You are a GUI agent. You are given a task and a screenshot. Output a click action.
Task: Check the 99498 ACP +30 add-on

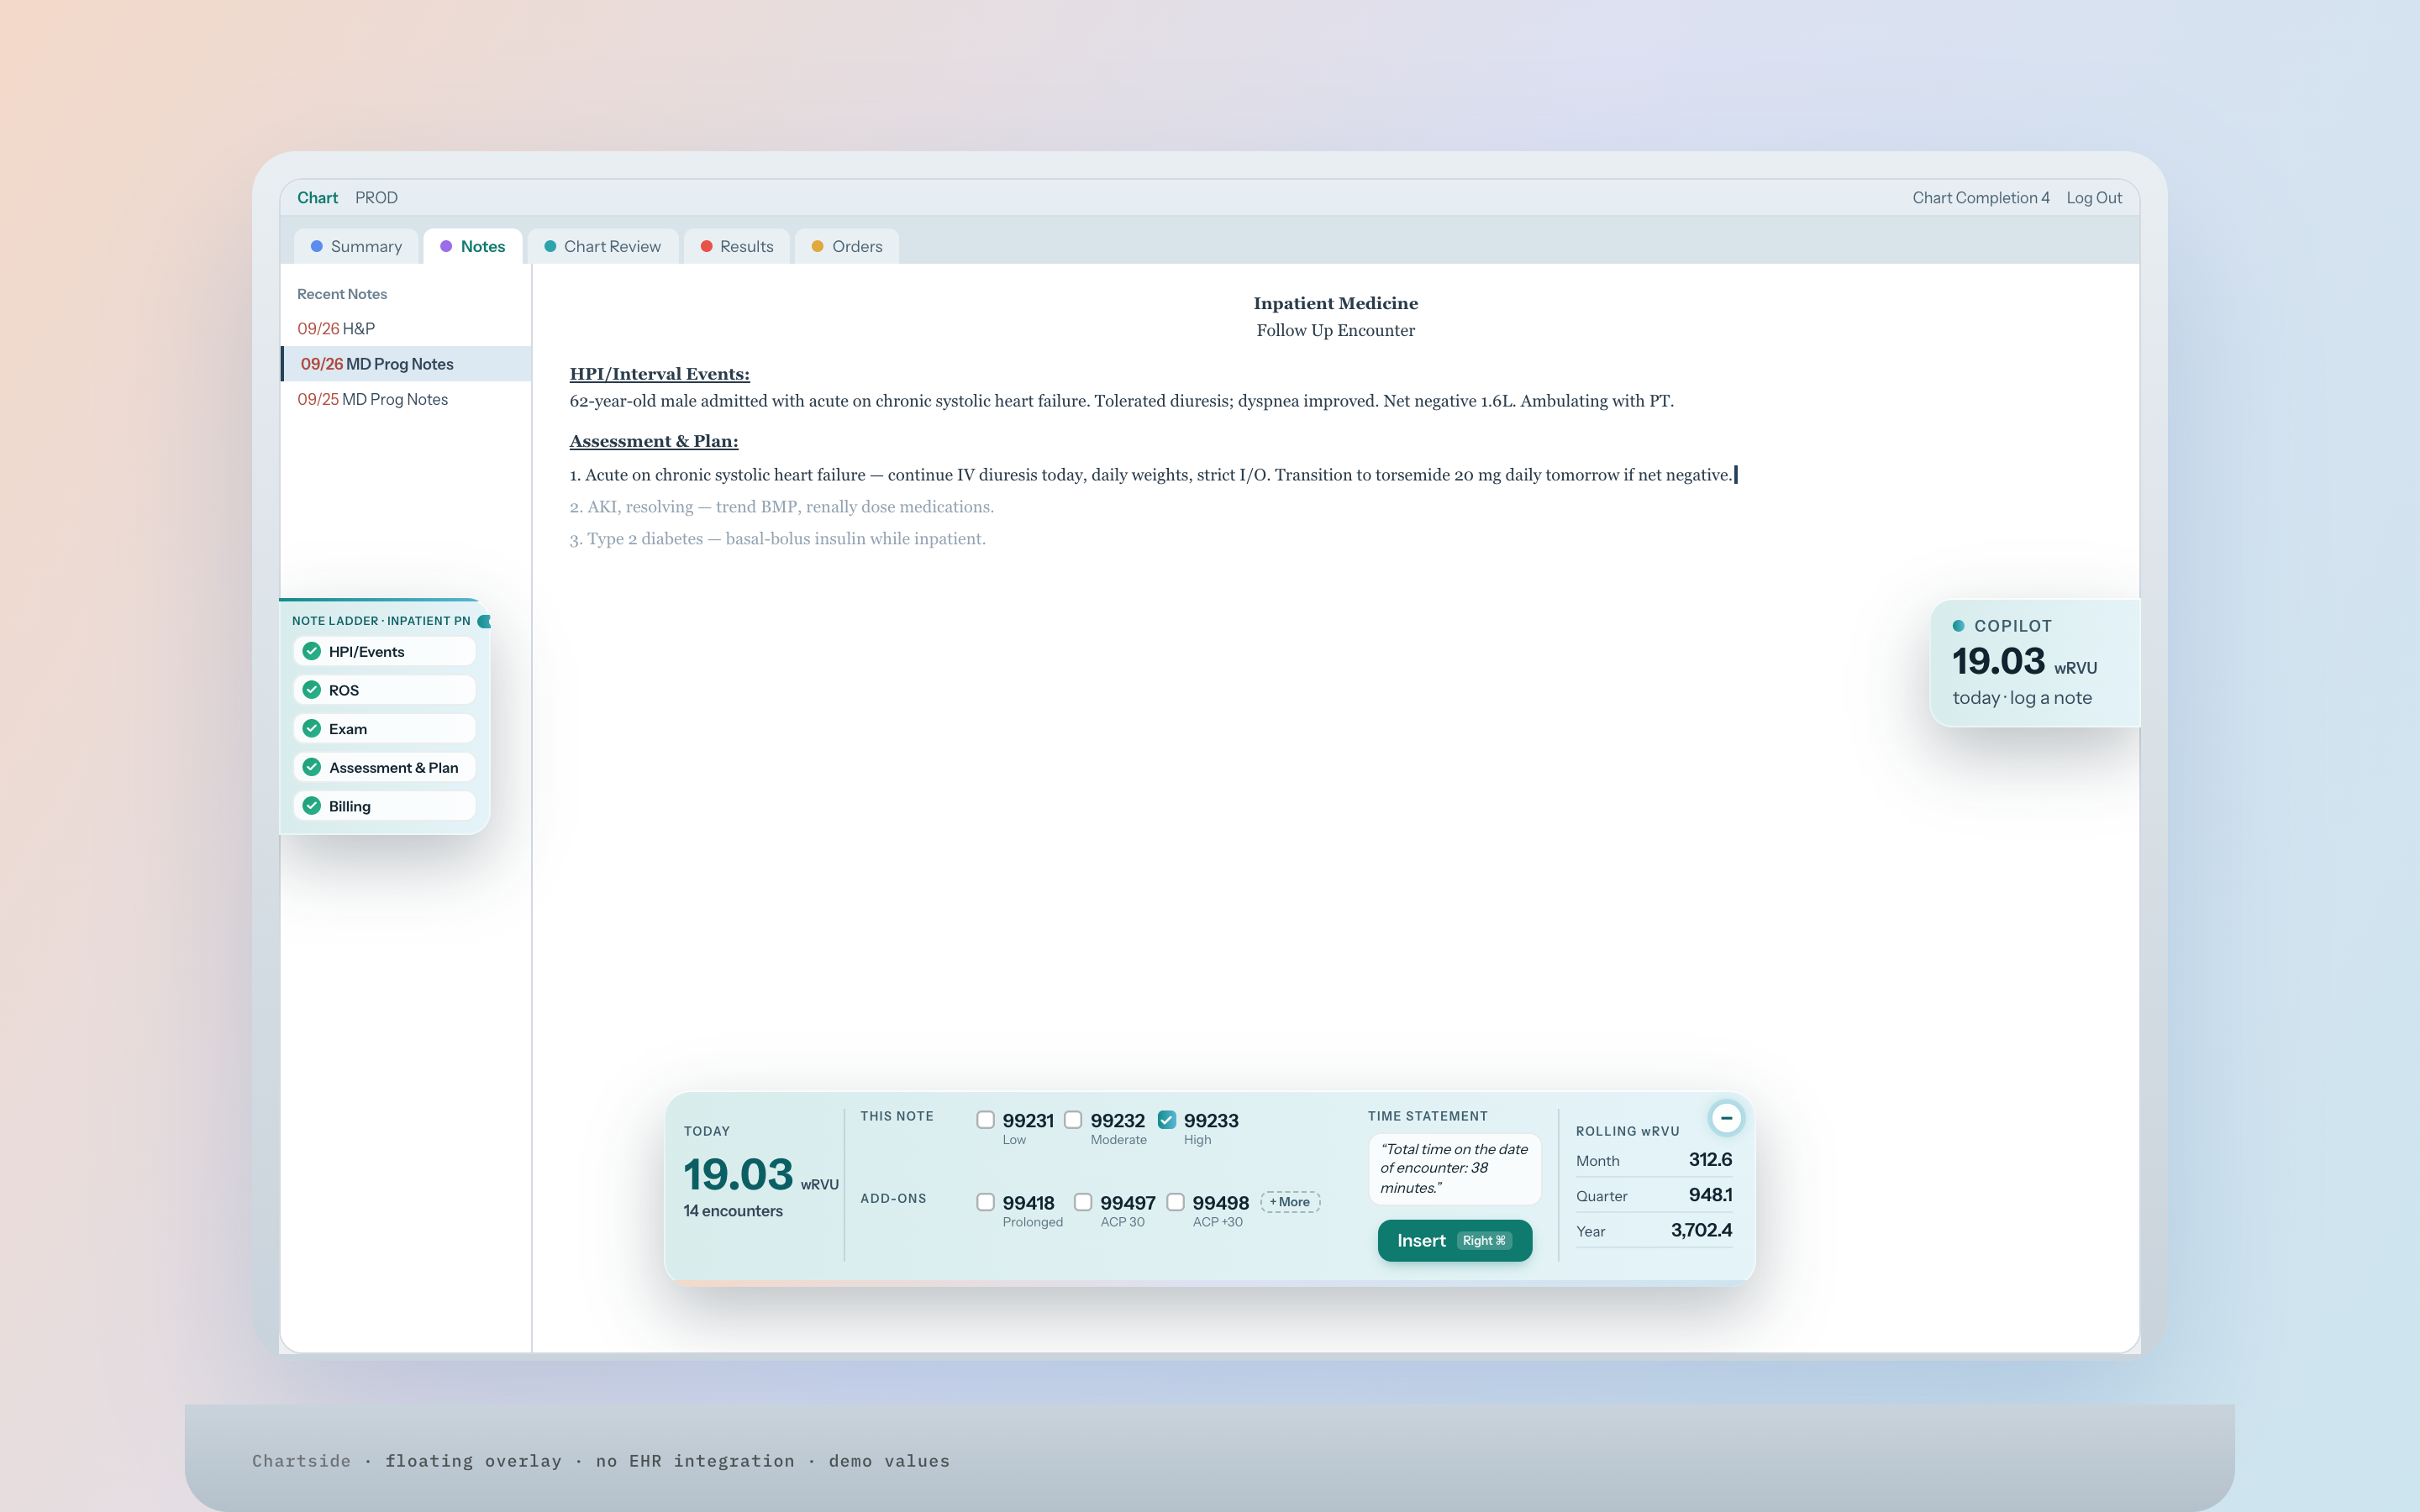(x=1176, y=1202)
